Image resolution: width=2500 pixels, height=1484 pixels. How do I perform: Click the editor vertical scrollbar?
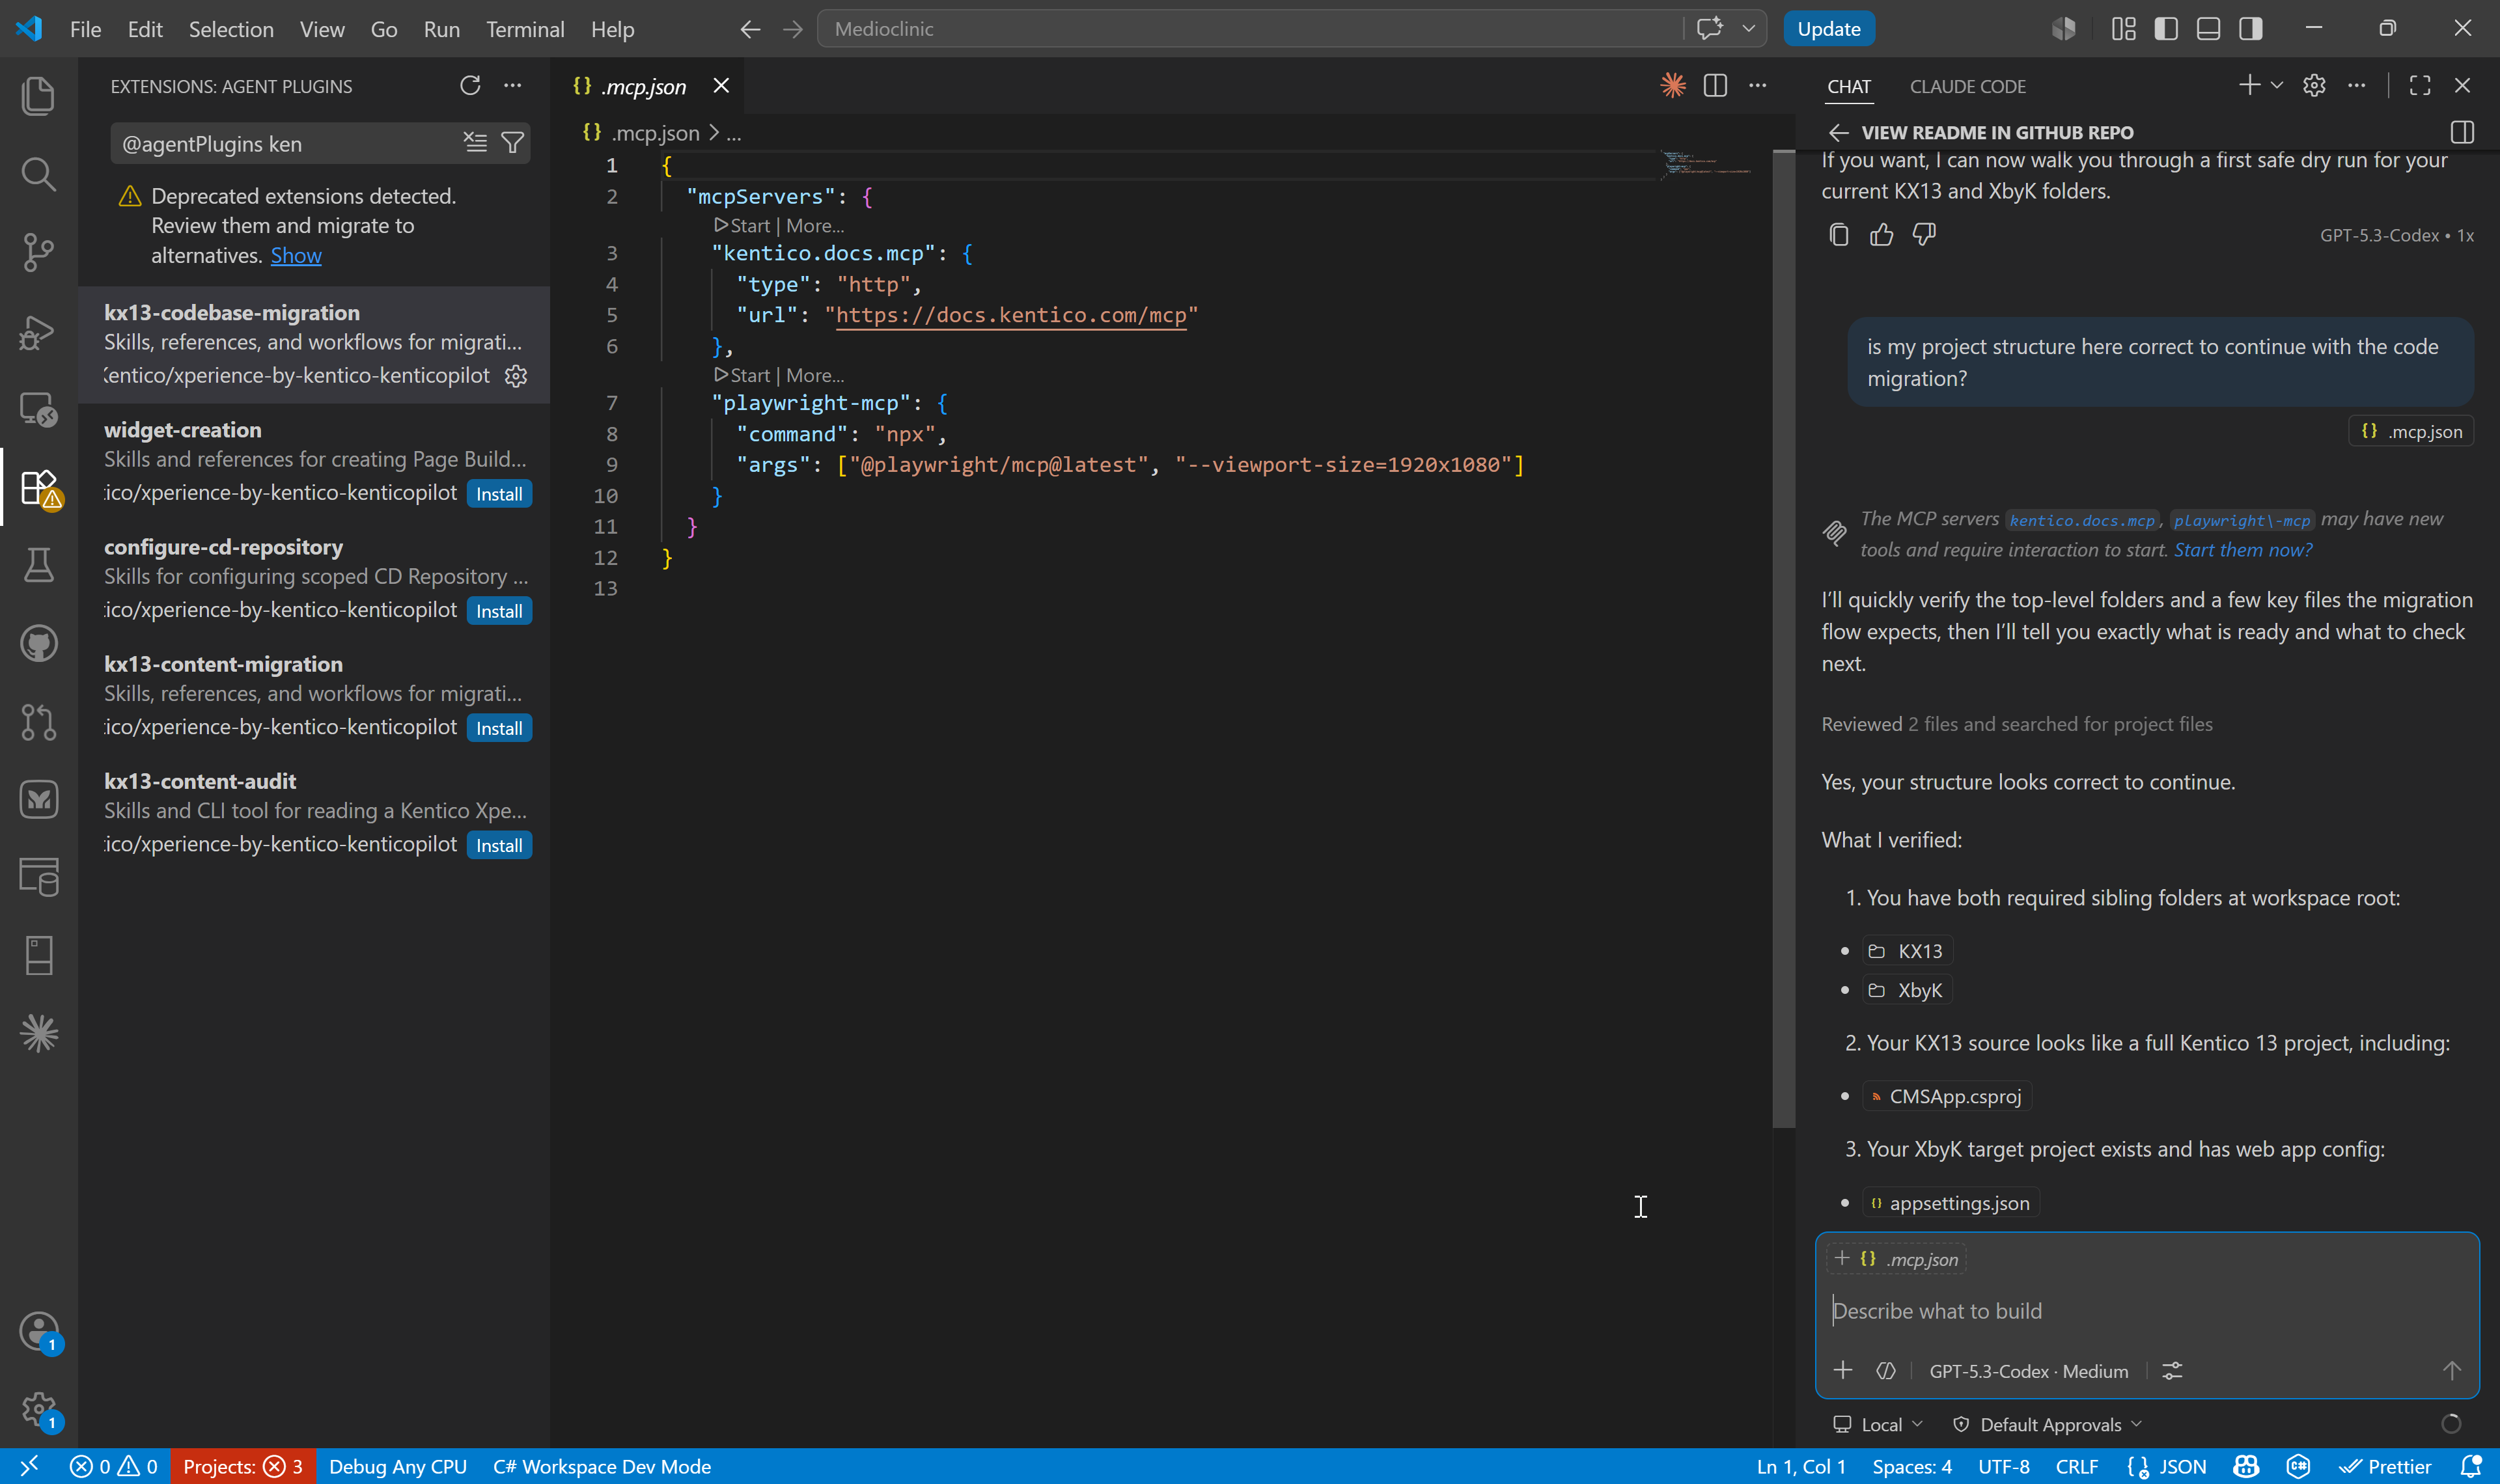1783,638
